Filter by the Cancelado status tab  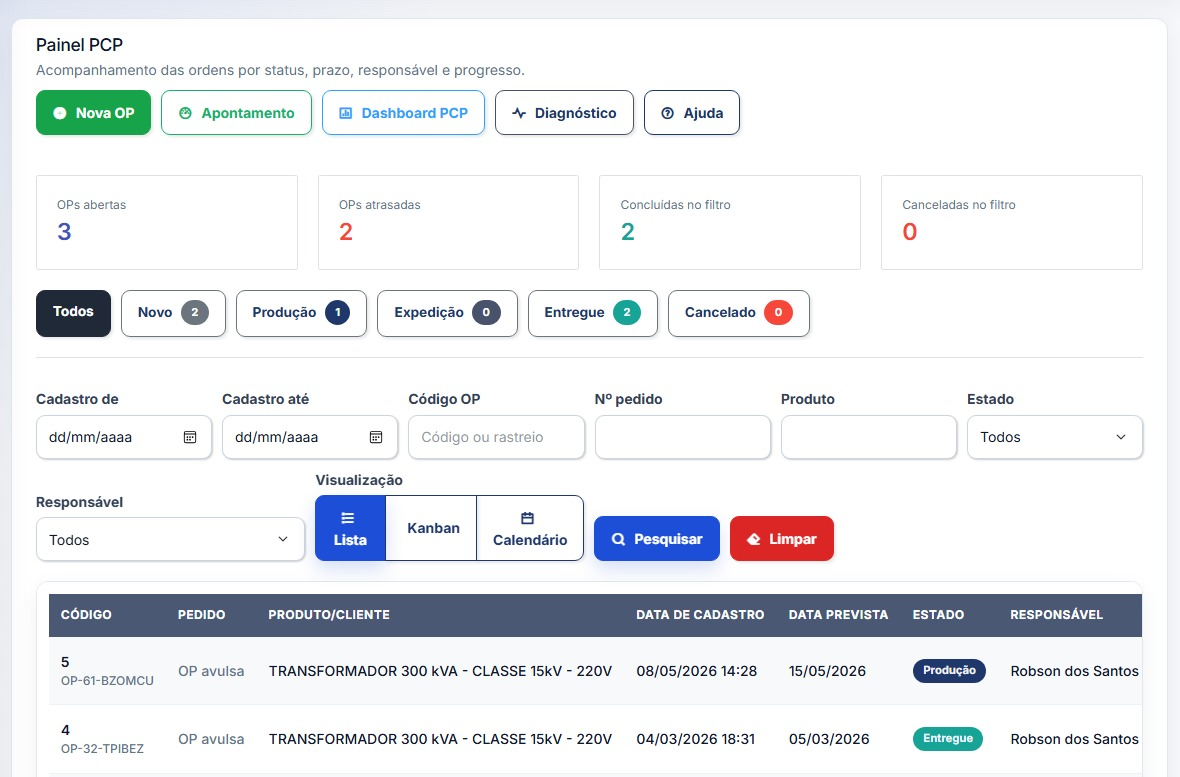pyautogui.click(x=739, y=312)
